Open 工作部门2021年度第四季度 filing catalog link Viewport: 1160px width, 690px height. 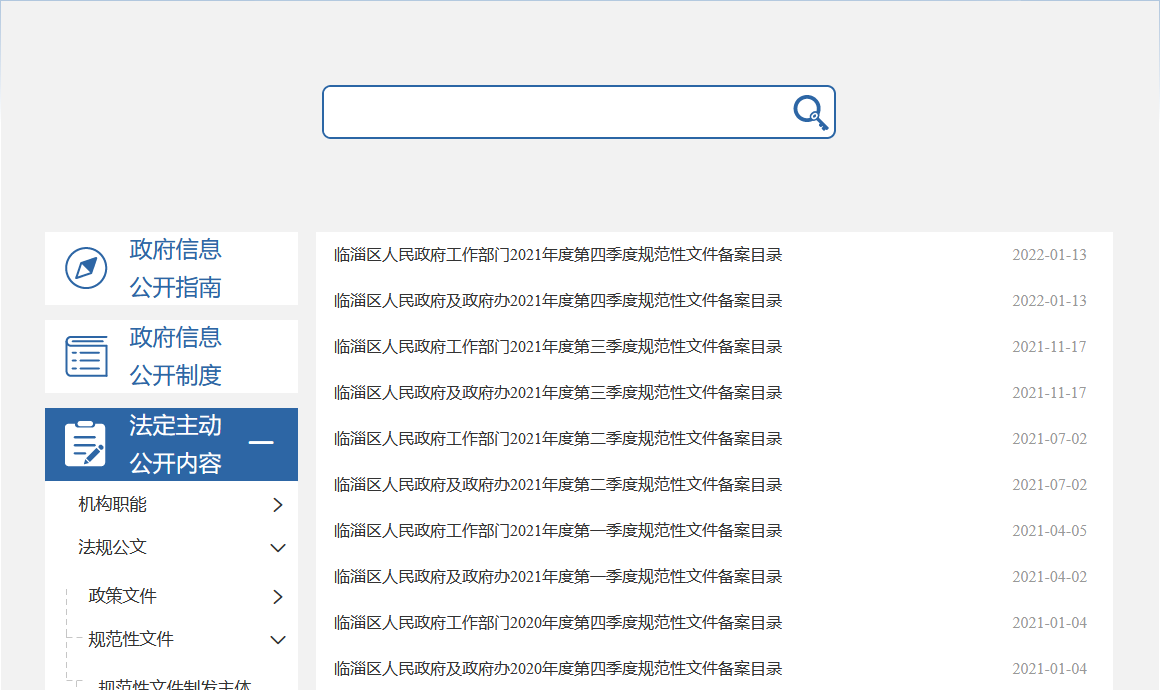[557, 255]
